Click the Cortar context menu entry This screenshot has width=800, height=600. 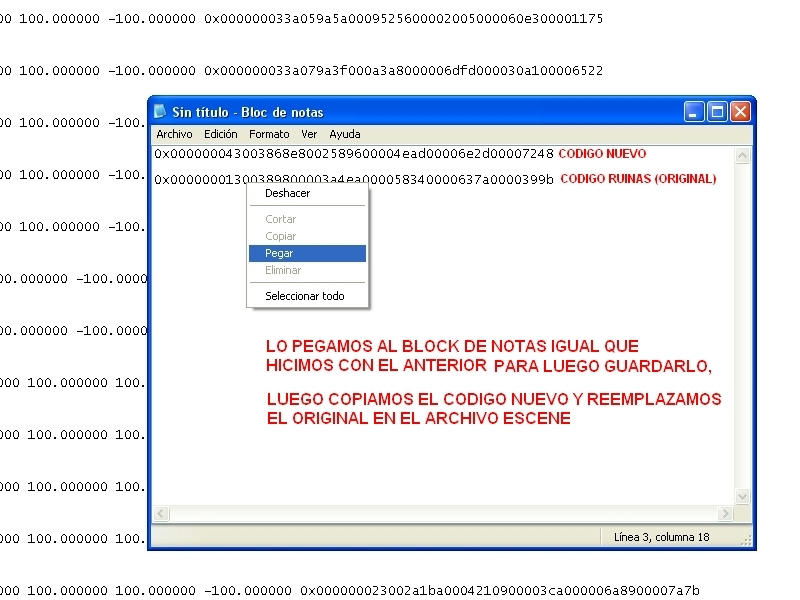coord(280,219)
